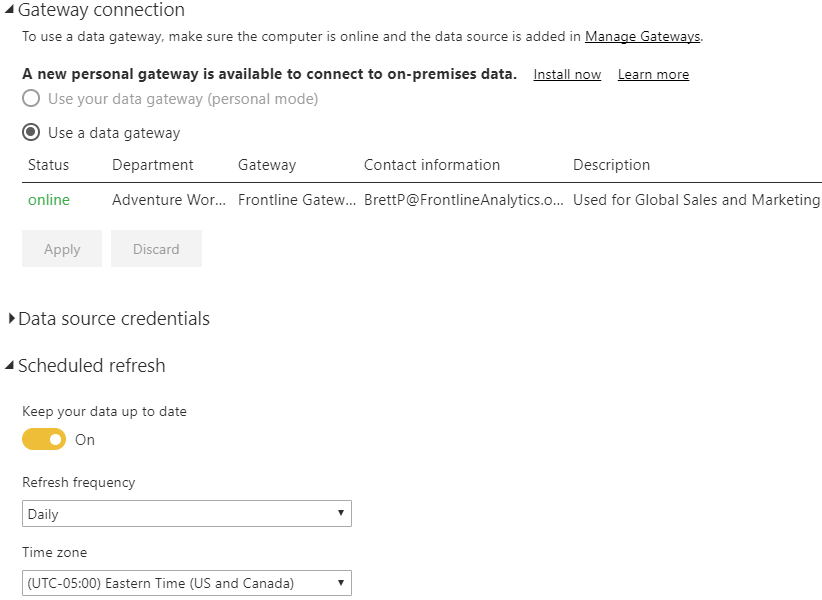The image size is (822, 600).
Task: Open the Refresh frequency dropdown
Action: [x=187, y=514]
